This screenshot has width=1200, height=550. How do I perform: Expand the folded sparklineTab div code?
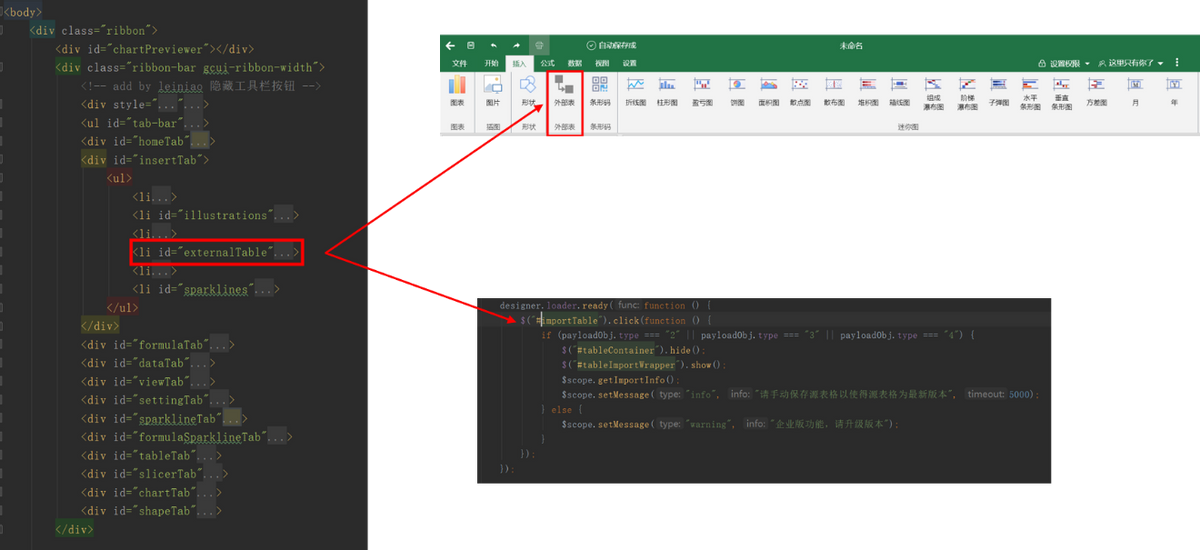(233, 418)
